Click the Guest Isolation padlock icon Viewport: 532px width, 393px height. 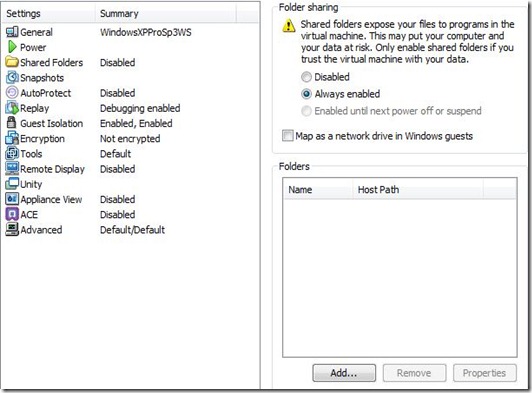point(12,123)
